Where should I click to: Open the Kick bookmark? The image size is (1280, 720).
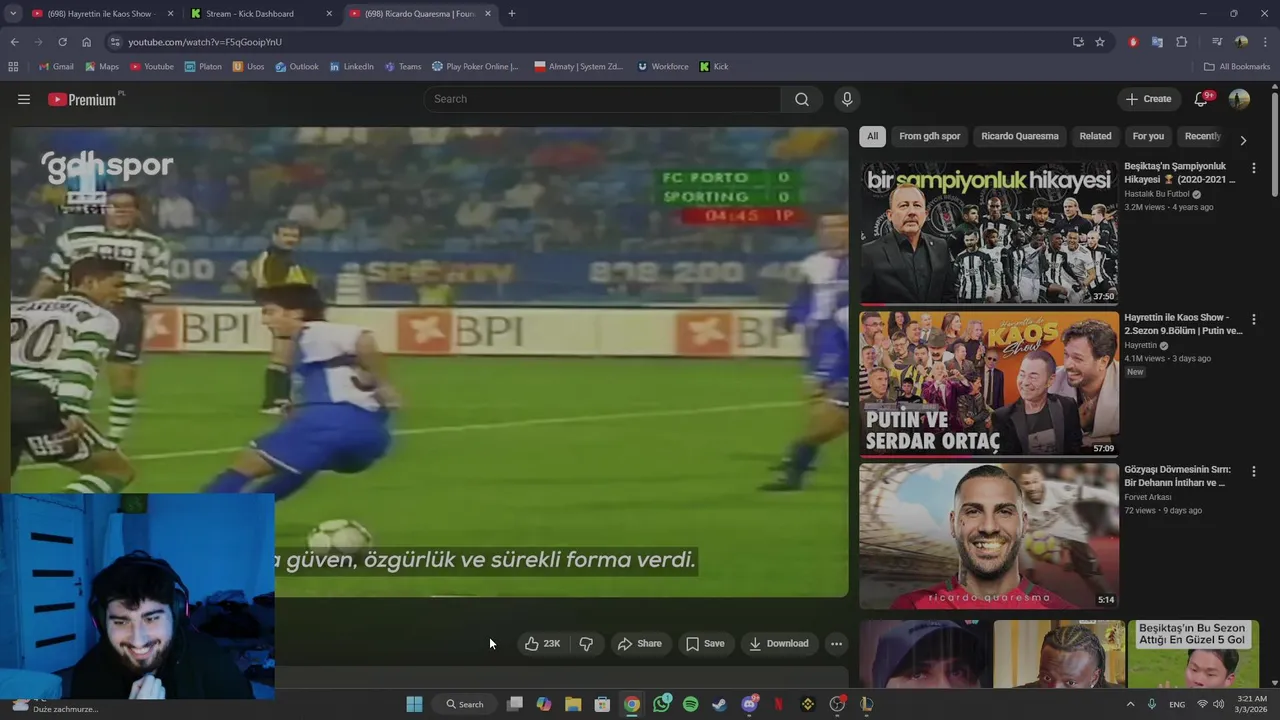pyautogui.click(x=714, y=67)
